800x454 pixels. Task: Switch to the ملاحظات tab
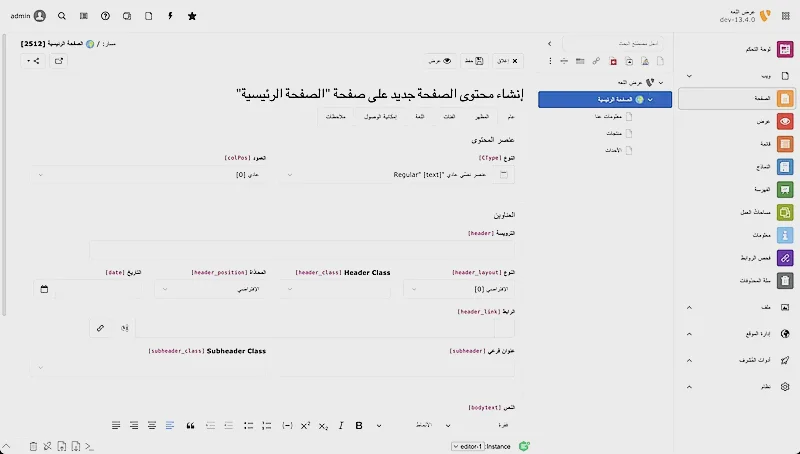point(336,117)
